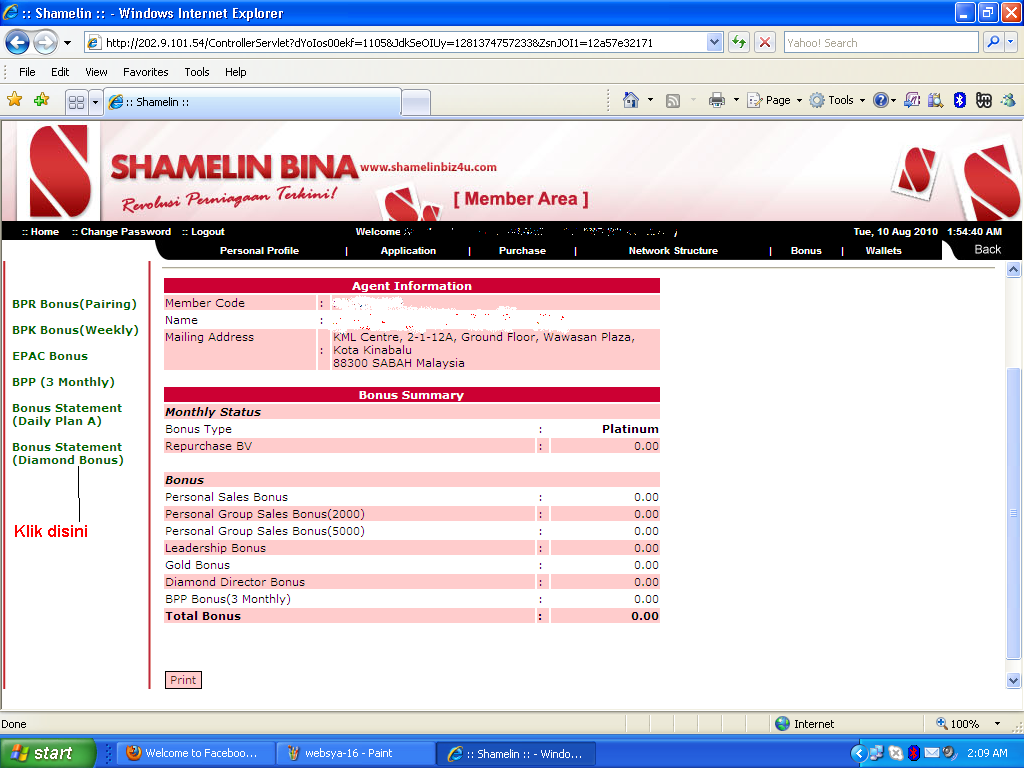This screenshot has height=768, width=1024.
Task: Open the Purchase menu item
Action: pos(522,251)
